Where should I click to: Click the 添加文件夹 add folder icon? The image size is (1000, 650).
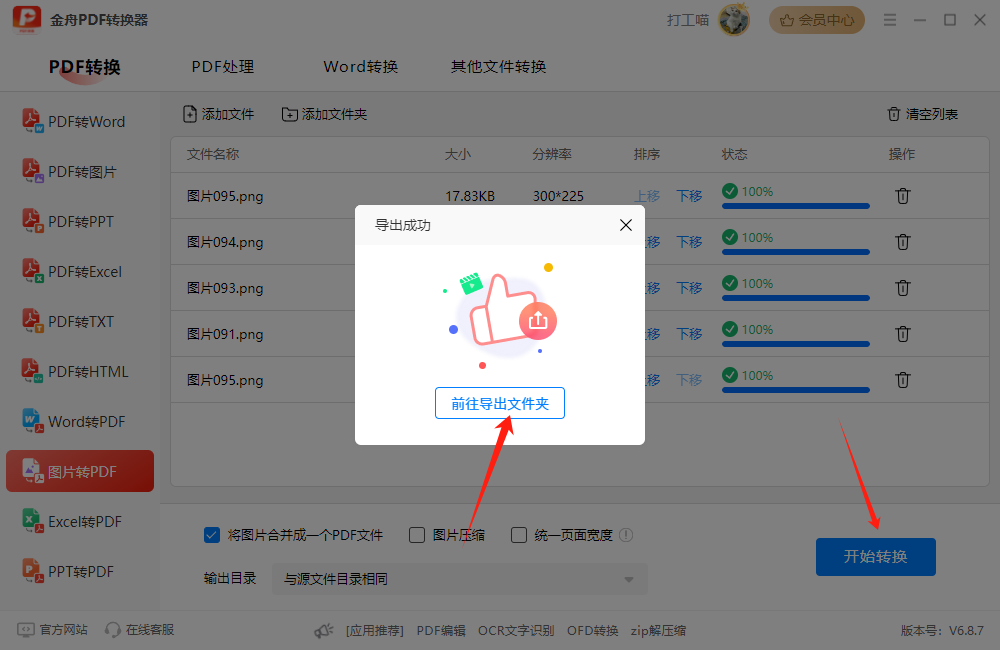[290, 114]
